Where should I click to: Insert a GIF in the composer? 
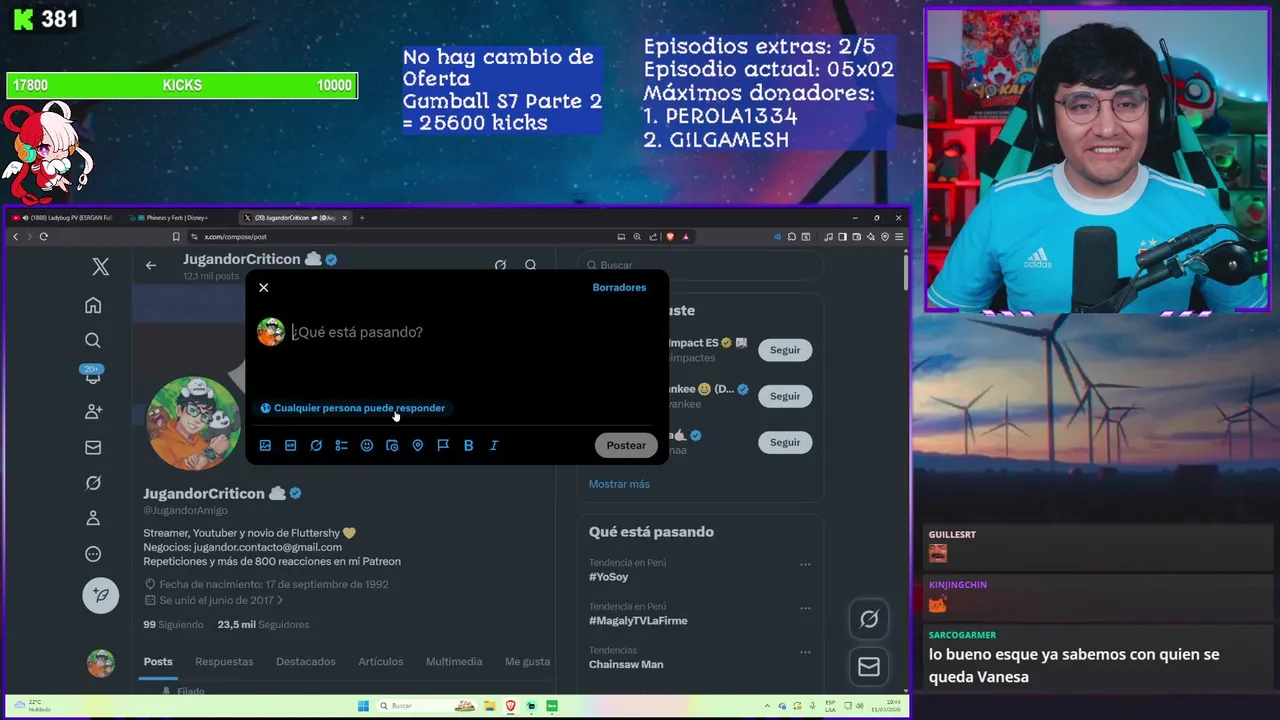290,445
